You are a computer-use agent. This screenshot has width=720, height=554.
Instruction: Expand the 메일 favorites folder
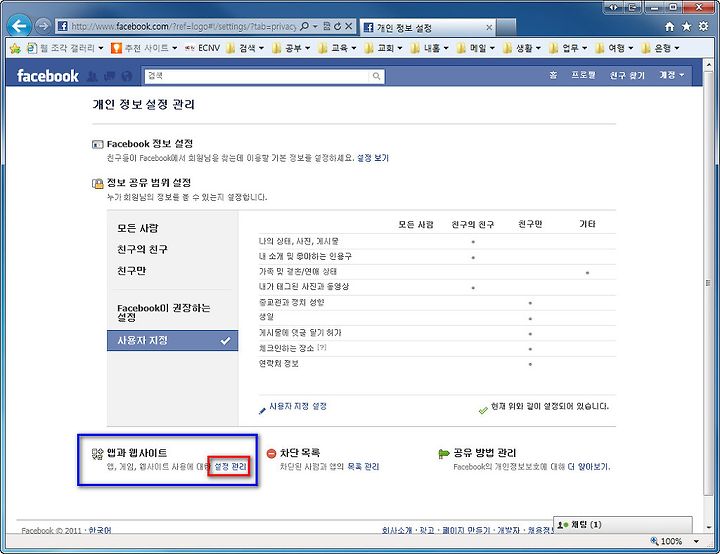[476, 48]
